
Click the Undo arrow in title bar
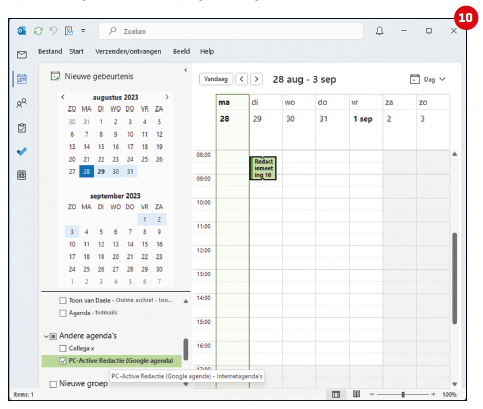tap(53, 31)
